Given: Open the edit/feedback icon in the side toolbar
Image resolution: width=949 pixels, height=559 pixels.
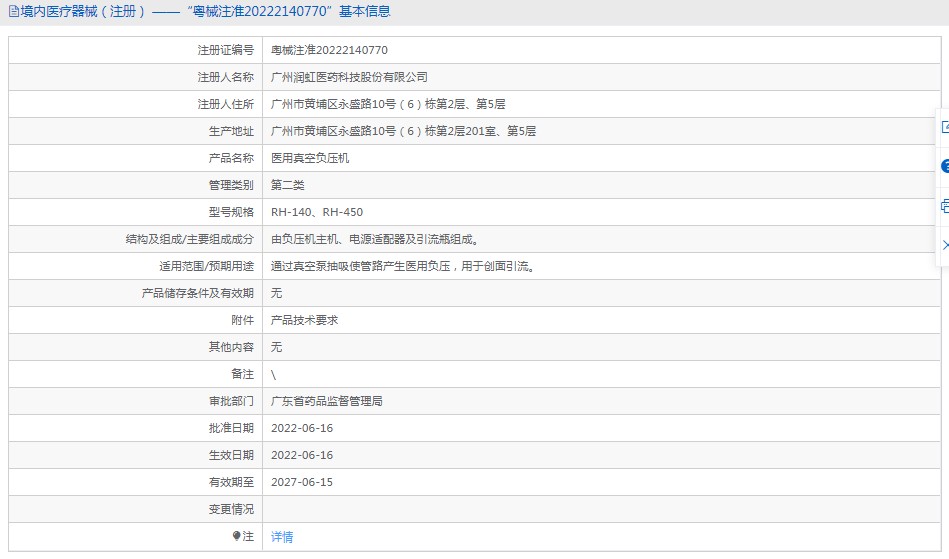Looking at the screenshot, I should 945,127.
